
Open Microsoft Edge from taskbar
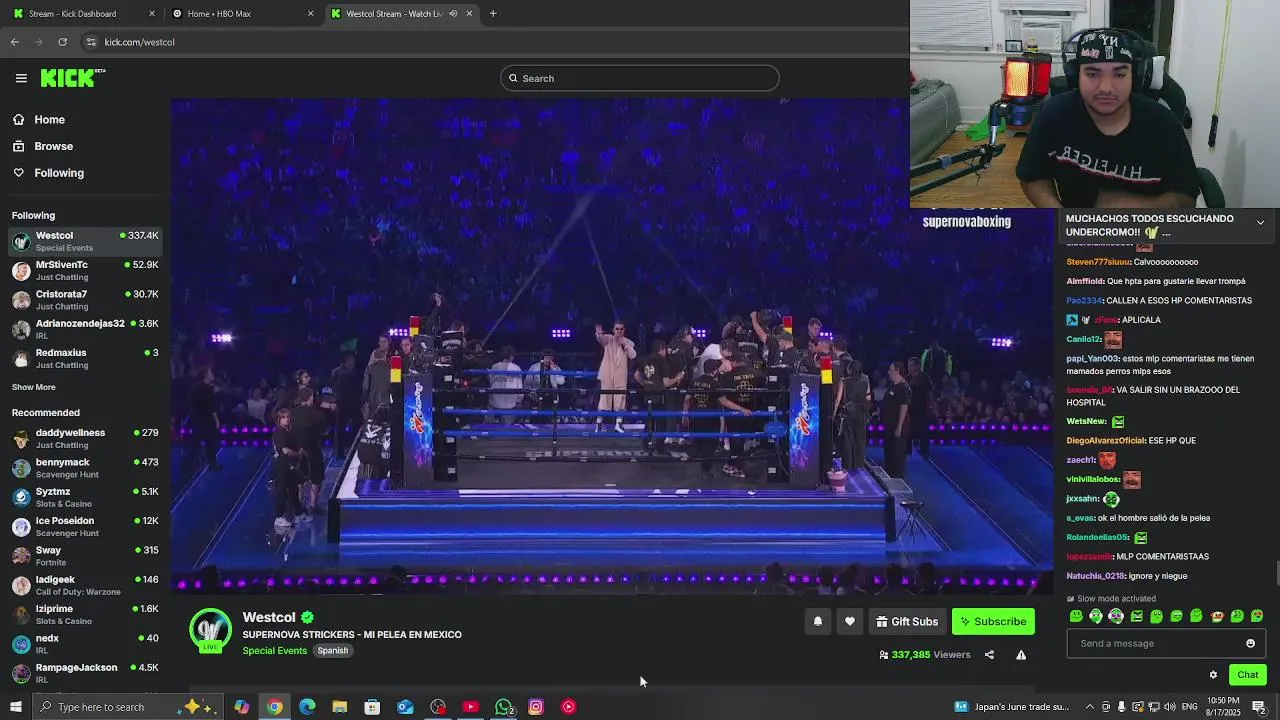coord(307,707)
